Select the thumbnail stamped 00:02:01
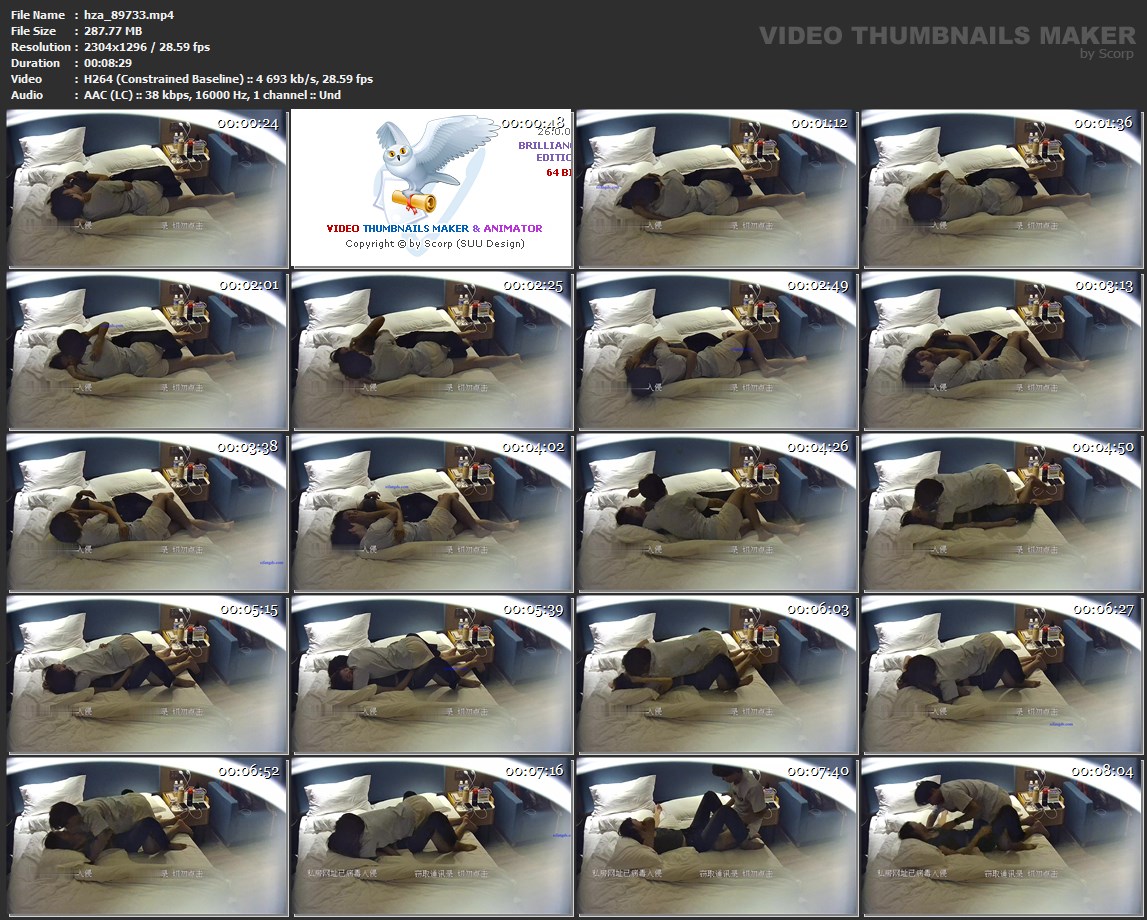The height and width of the screenshot is (920, 1147). (147, 350)
